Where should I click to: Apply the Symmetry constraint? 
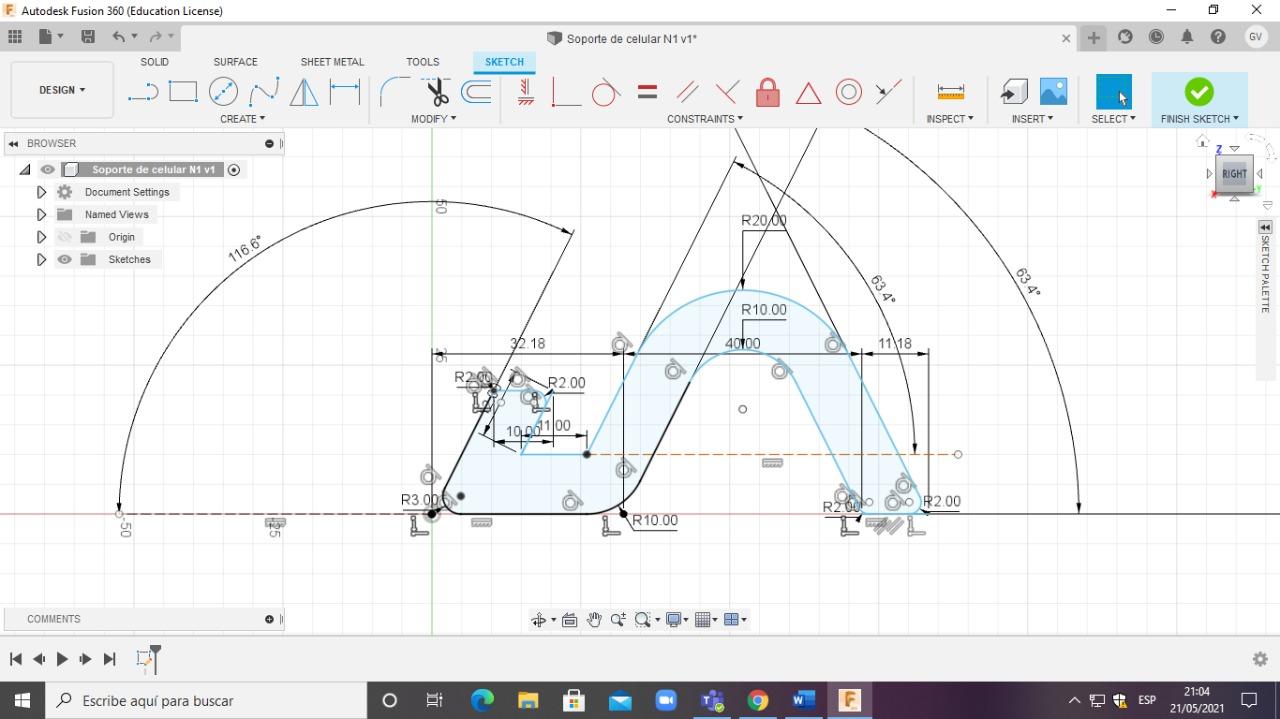coord(888,92)
